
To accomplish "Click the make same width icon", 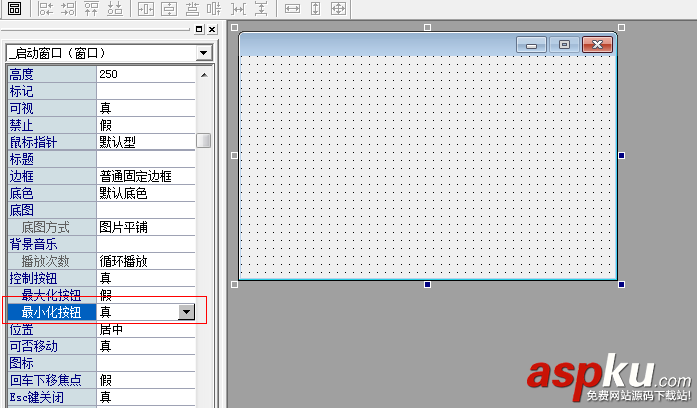I will 292,8.
